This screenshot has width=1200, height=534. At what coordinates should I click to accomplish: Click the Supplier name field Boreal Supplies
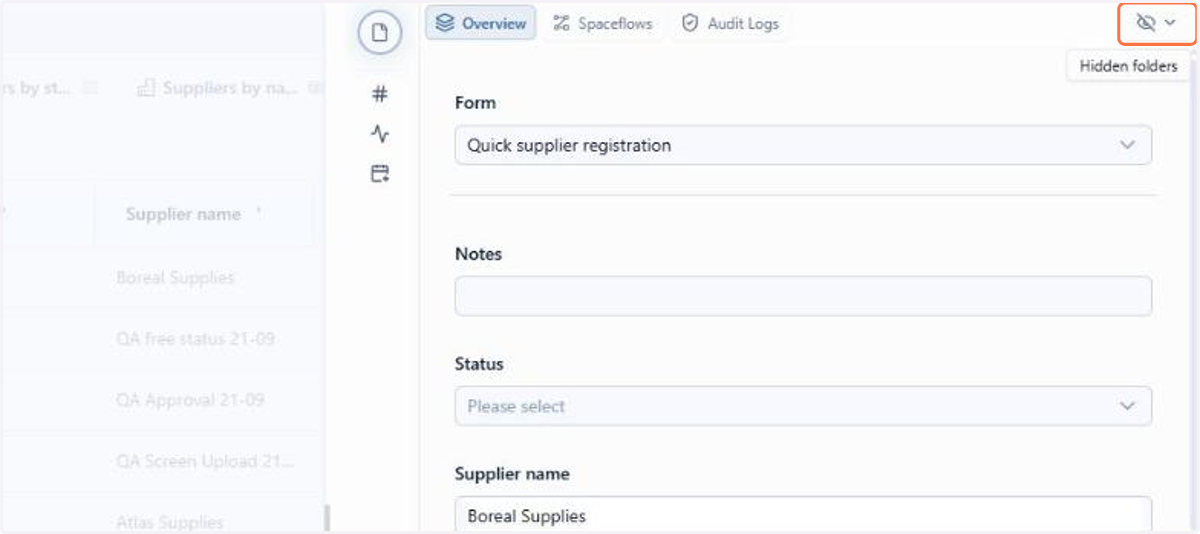[803, 515]
